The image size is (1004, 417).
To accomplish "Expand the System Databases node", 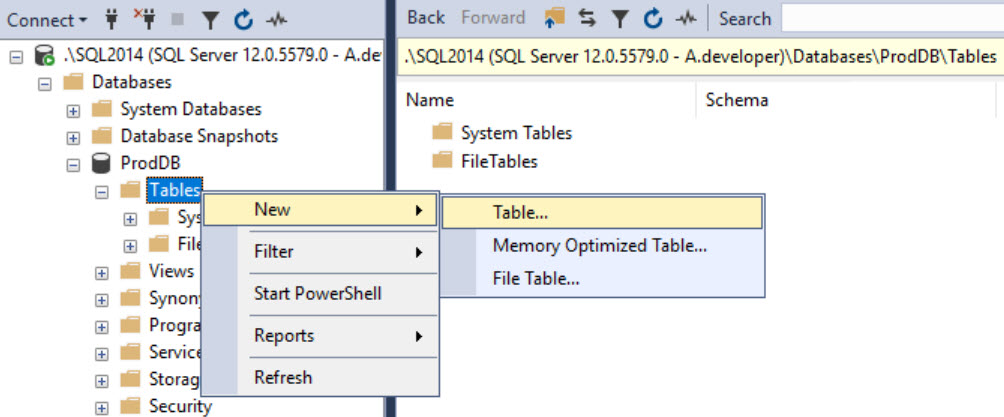I will pyautogui.click(x=73, y=111).
